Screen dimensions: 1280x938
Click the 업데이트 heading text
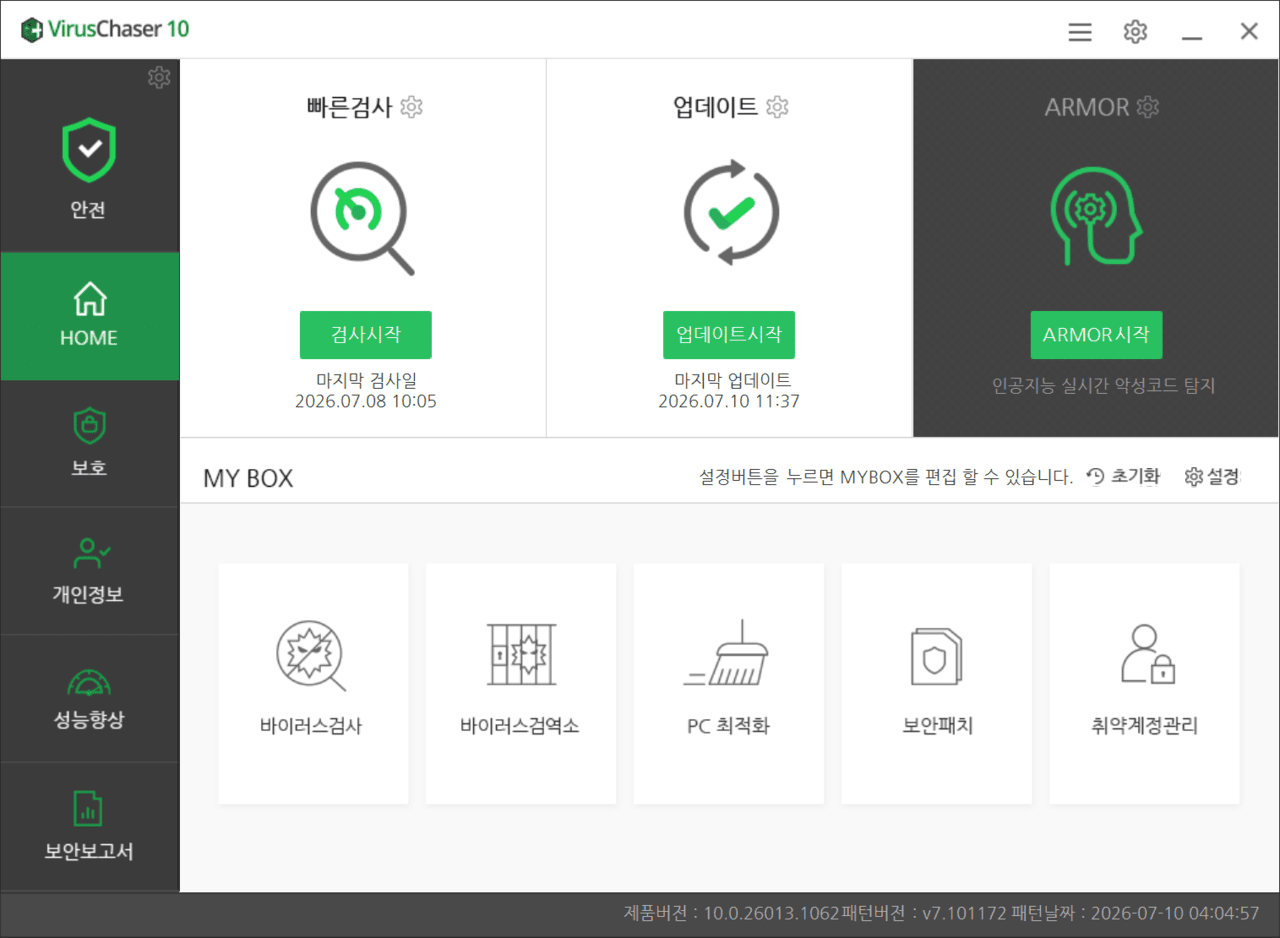(716, 107)
